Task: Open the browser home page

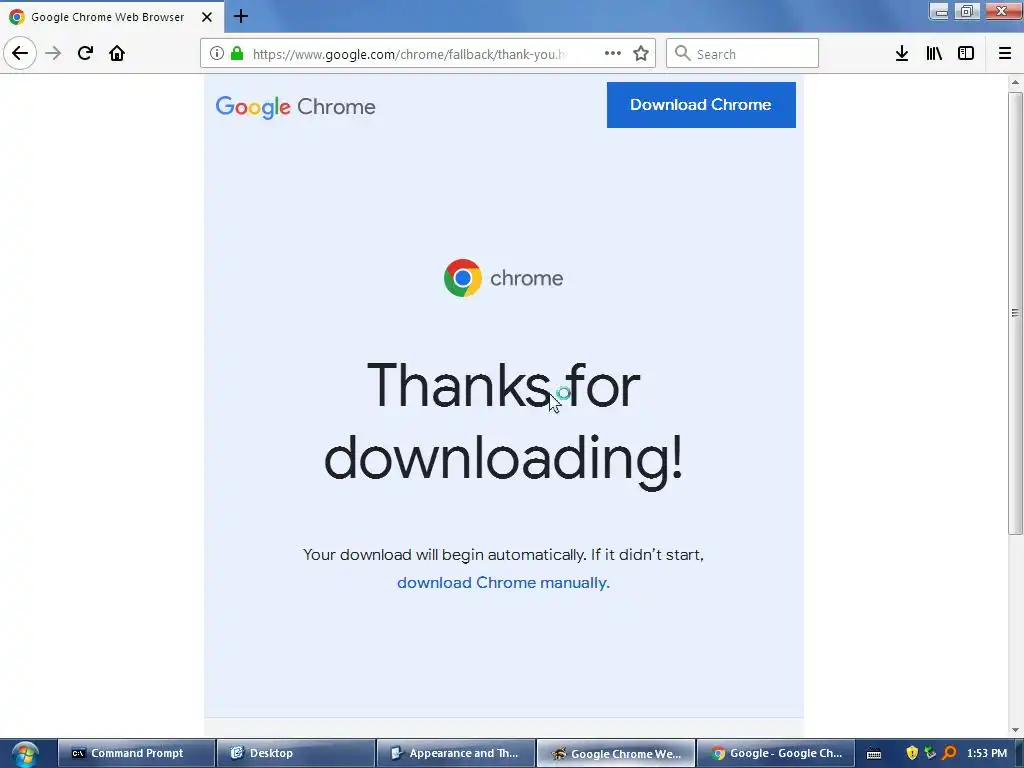Action: click(x=117, y=53)
